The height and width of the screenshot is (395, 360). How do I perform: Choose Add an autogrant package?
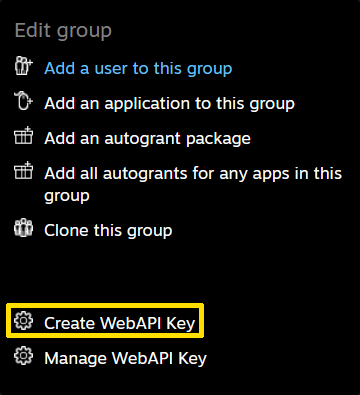coord(147,138)
